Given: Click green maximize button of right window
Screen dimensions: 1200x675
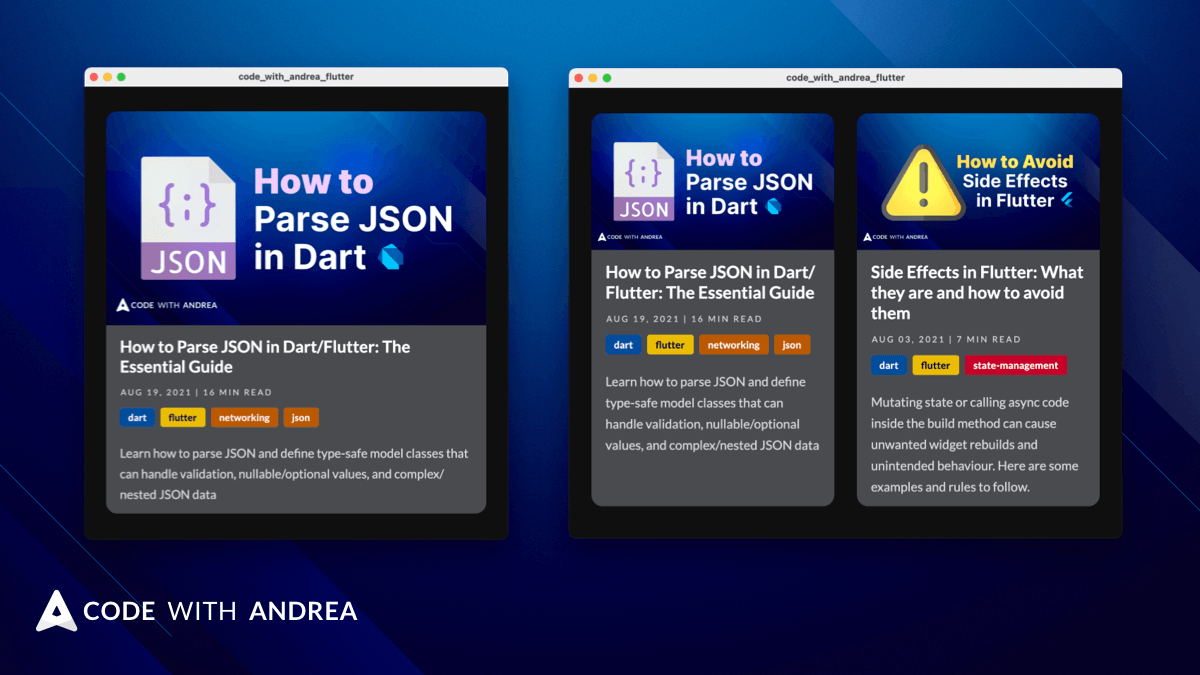Looking at the screenshot, I should (607, 78).
